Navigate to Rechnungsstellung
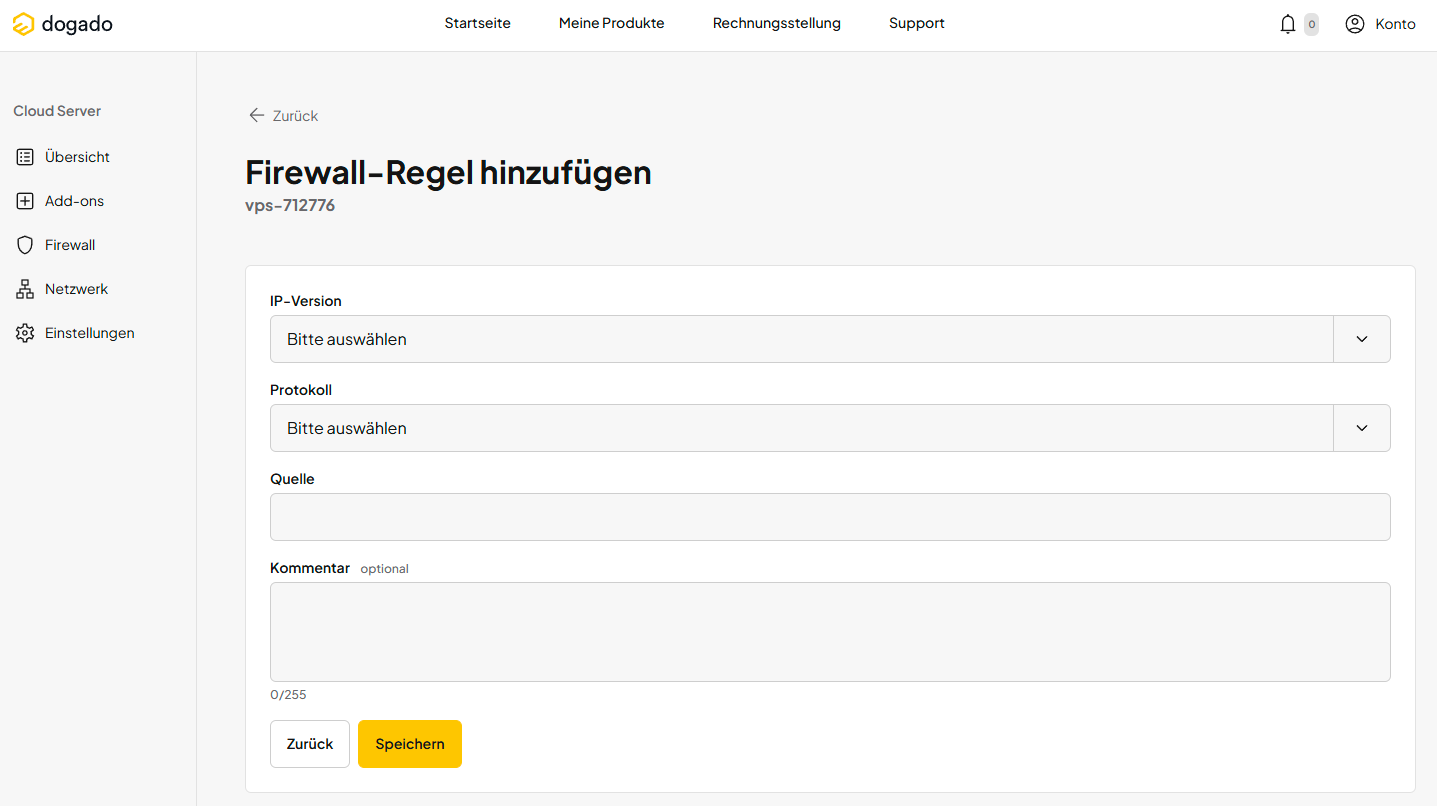Viewport: 1437px width, 806px height. pos(776,23)
